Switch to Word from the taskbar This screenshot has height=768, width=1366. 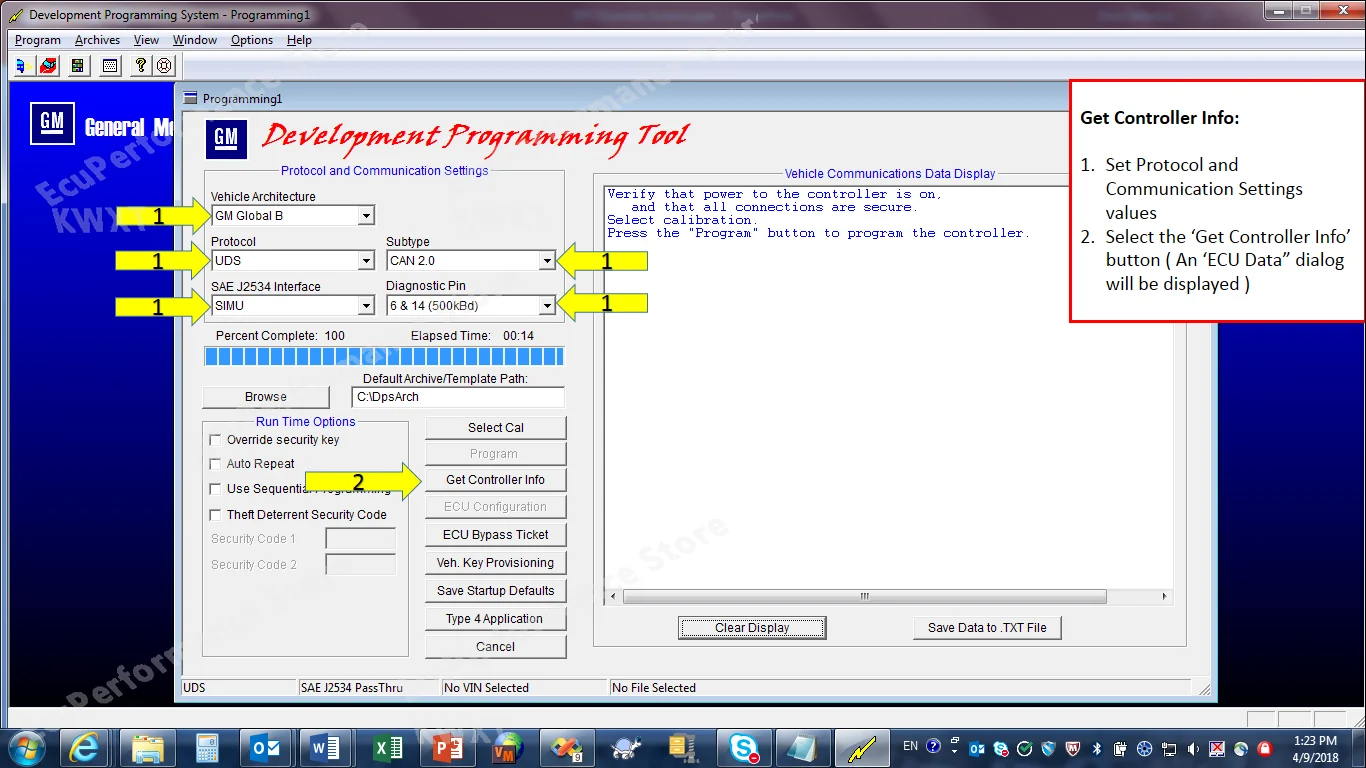tap(326, 748)
